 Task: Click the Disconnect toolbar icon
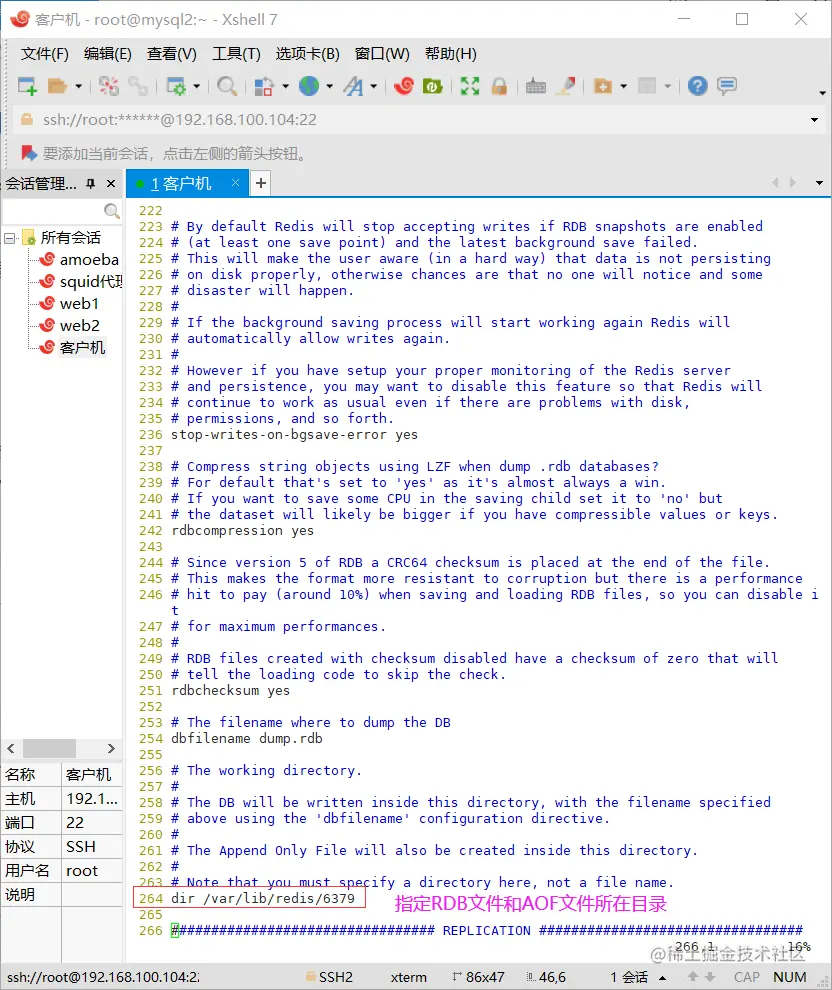[x=109, y=86]
